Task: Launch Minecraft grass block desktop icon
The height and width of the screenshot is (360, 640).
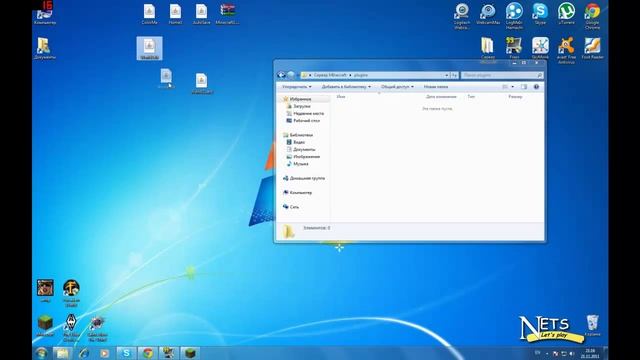Action: [x=45, y=325]
